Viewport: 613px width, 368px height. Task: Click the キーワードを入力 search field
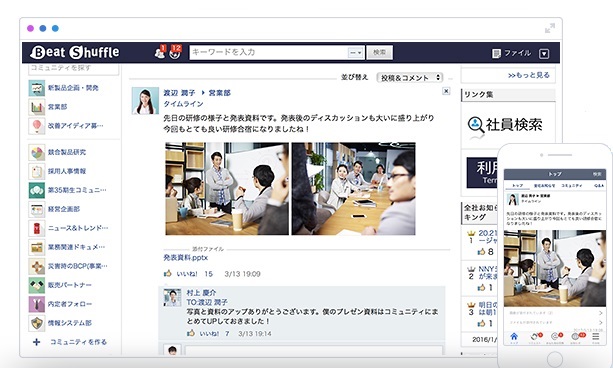pos(268,52)
